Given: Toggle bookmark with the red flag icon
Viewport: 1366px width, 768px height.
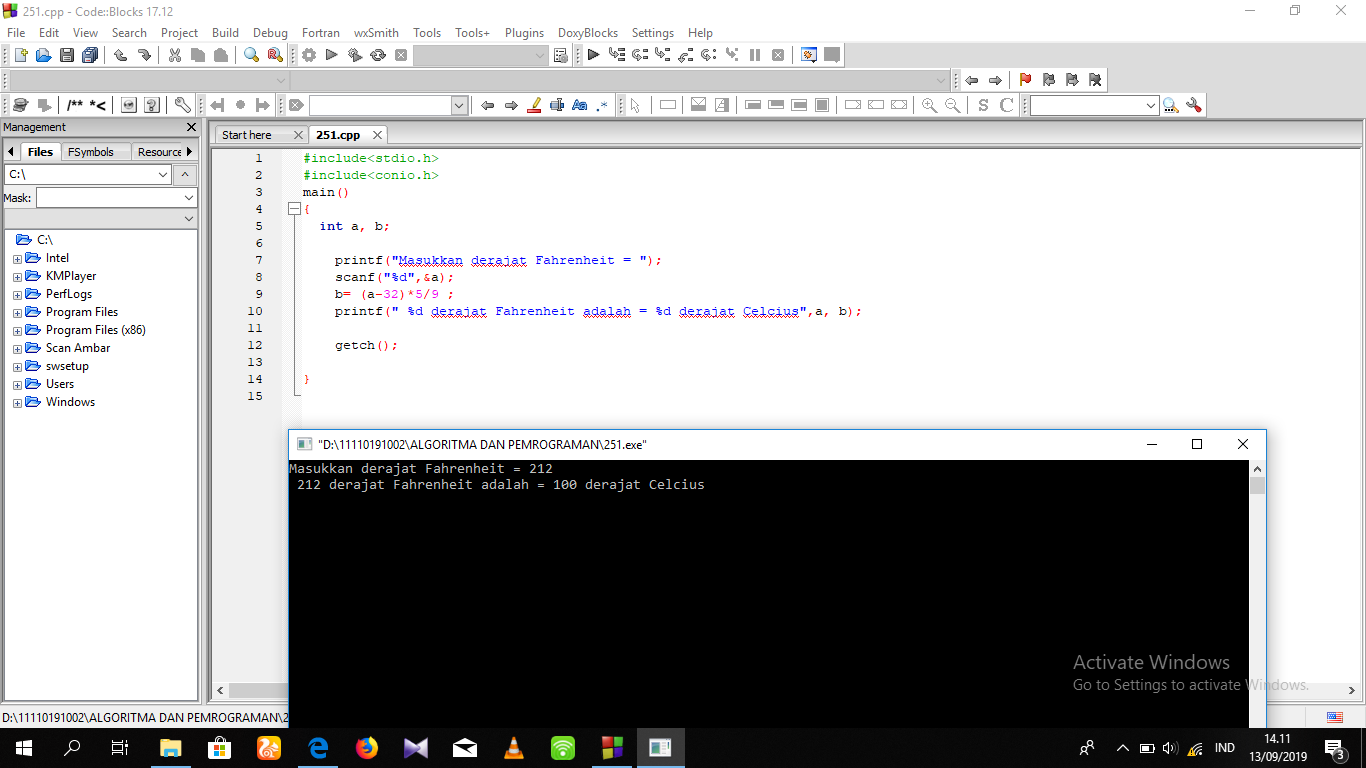Looking at the screenshot, I should pyautogui.click(x=1025, y=80).
